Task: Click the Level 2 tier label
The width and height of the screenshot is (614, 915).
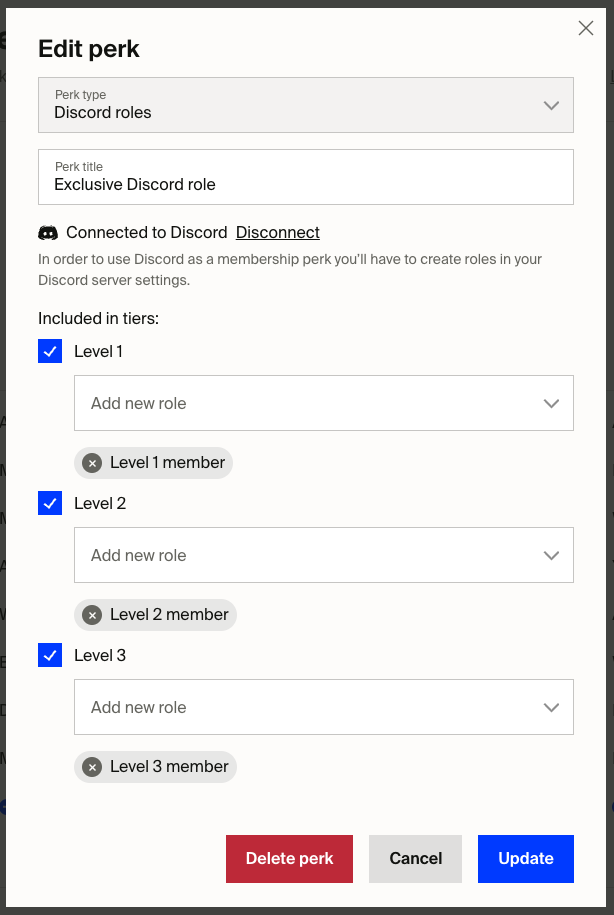Action: (100, 503)
